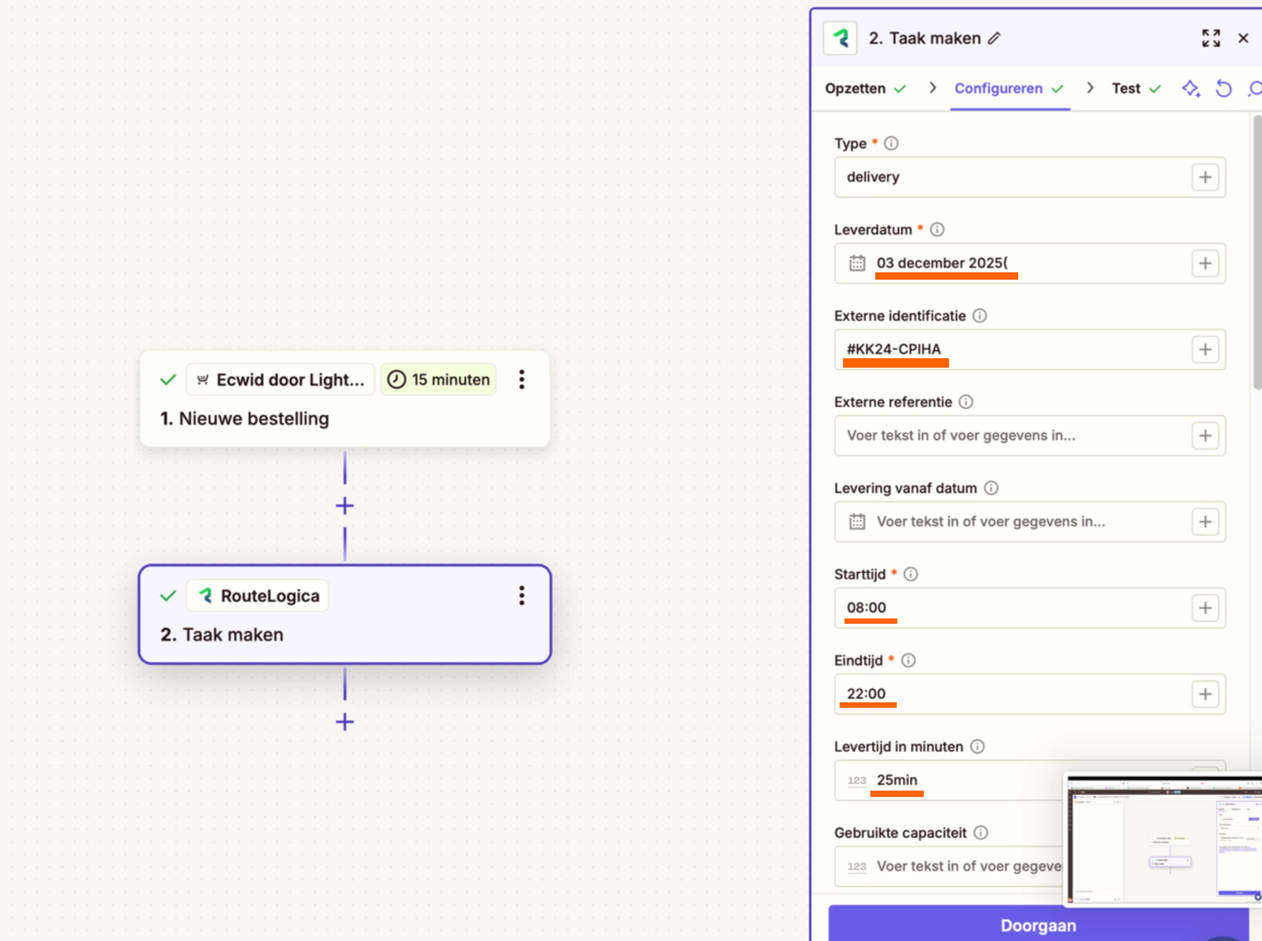Image resolution: width=1262 pixels, height=941 pixels.
Task: Click the calendar icon in Leverdatum field
Action: [857, 264]
